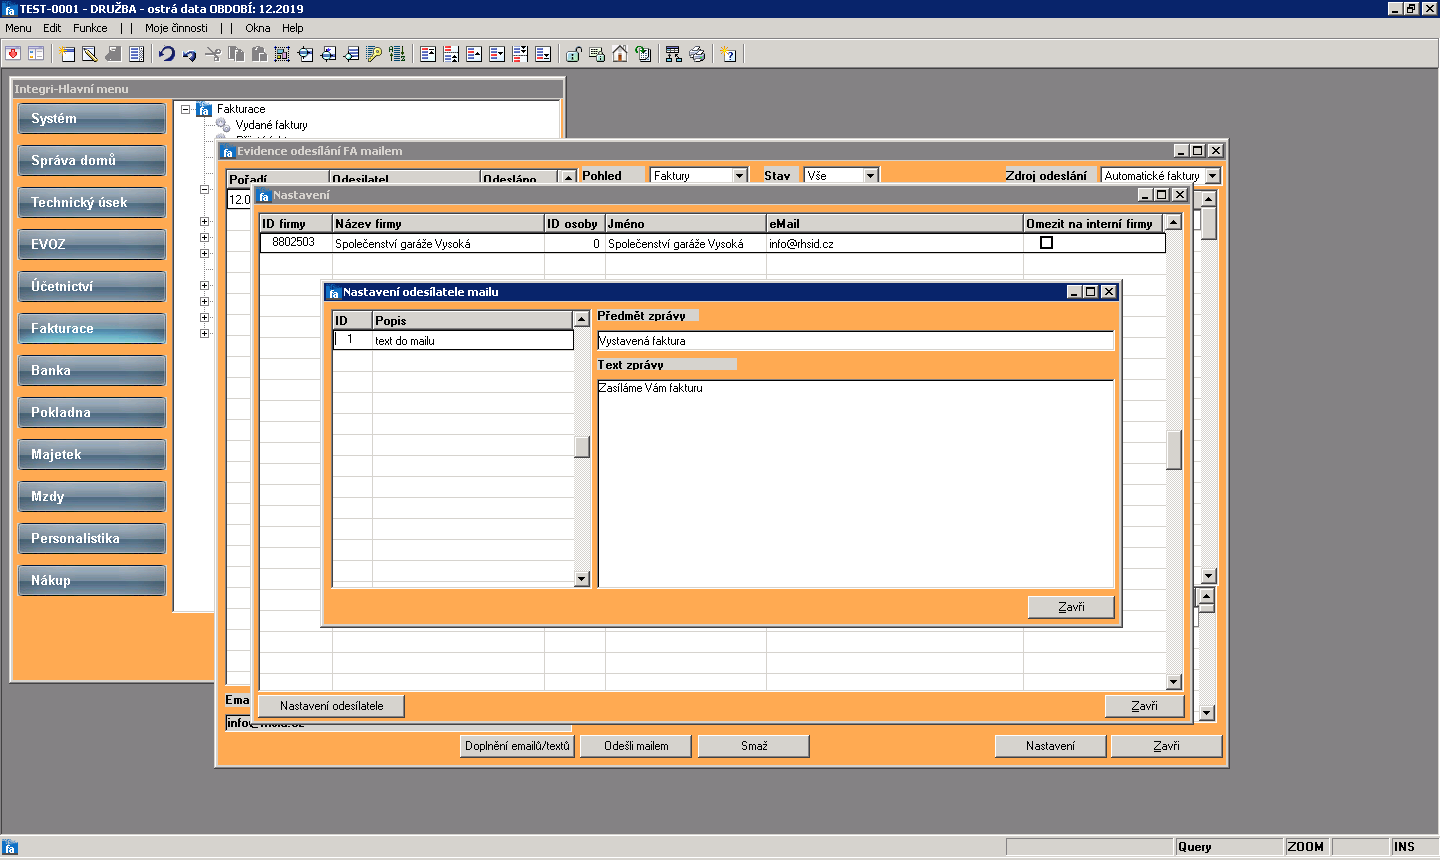Click the info@rhsid.cz email cell
1440x860 pixels.
coord(894,243)
